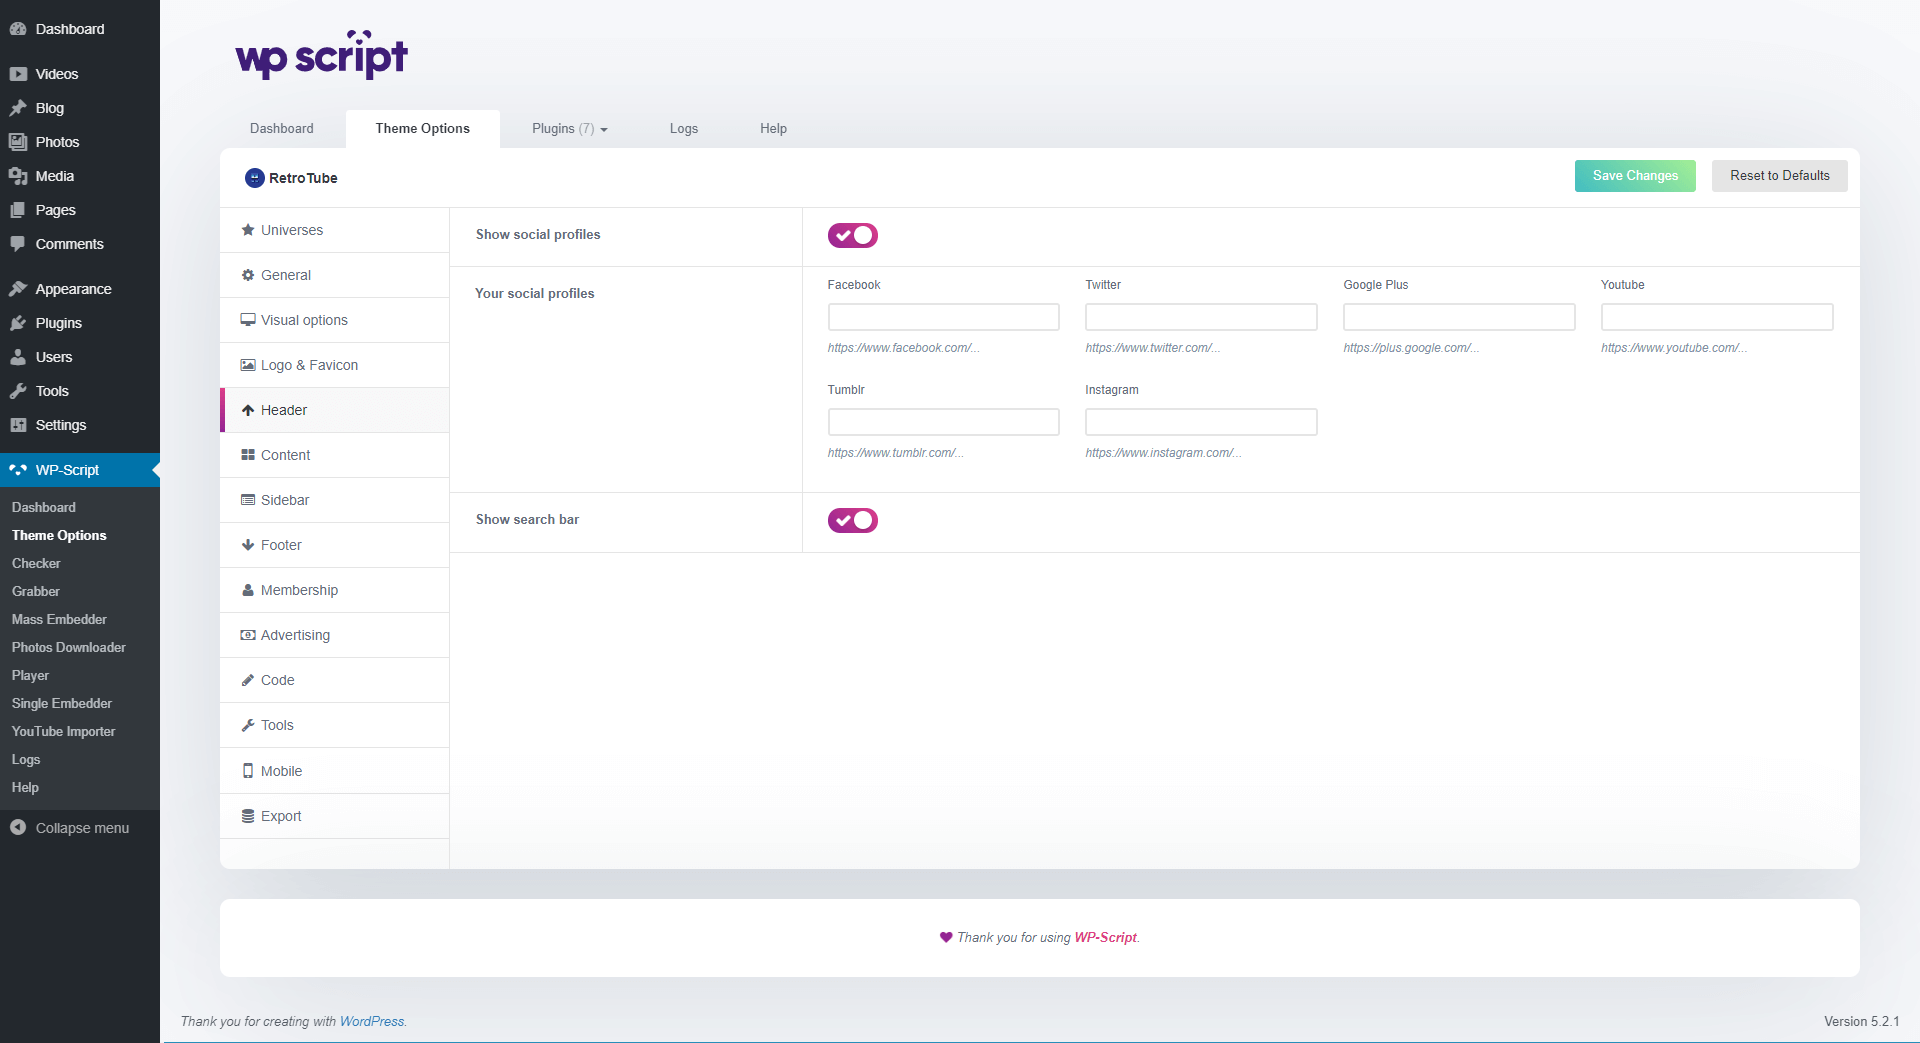Click the Pages icon in sidebar
This screenshot has height=1043, width=1920.
18,210
